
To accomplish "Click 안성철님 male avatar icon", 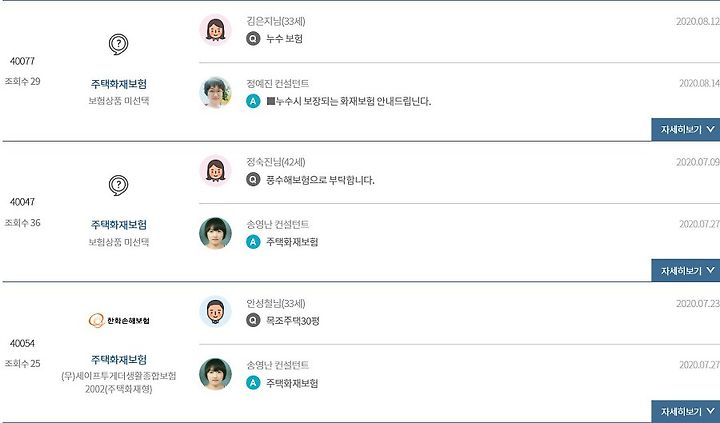I will pyautogui.click(x=215, y=312).
